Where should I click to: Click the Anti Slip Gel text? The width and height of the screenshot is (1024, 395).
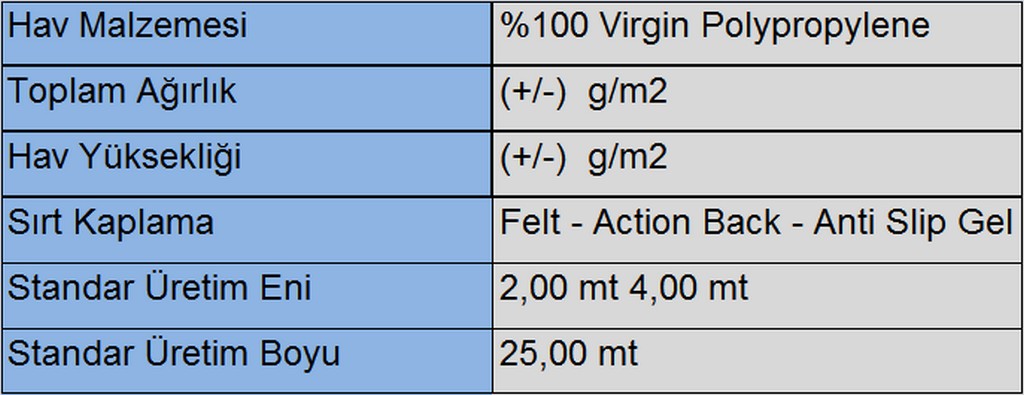point(913,223)
